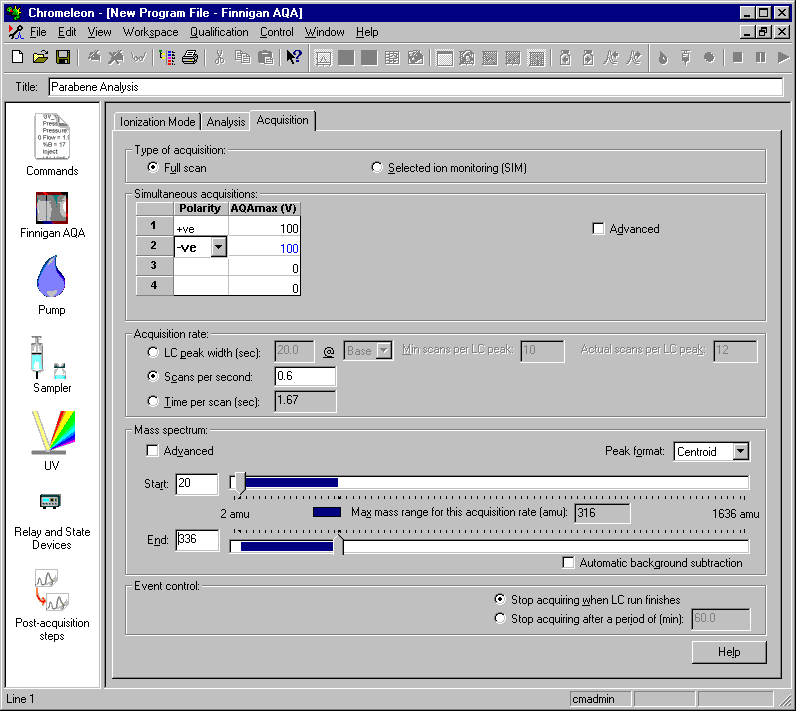Image resolution: width=796 pixels, height=711 pixels.
Task: Restore the inner document window
Action: coord(763,32)
